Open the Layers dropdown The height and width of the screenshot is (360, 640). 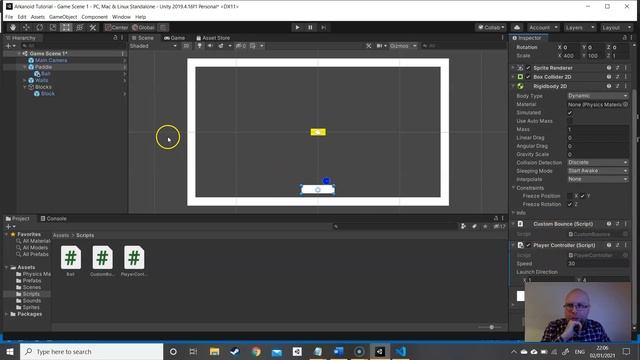point(580,27)
